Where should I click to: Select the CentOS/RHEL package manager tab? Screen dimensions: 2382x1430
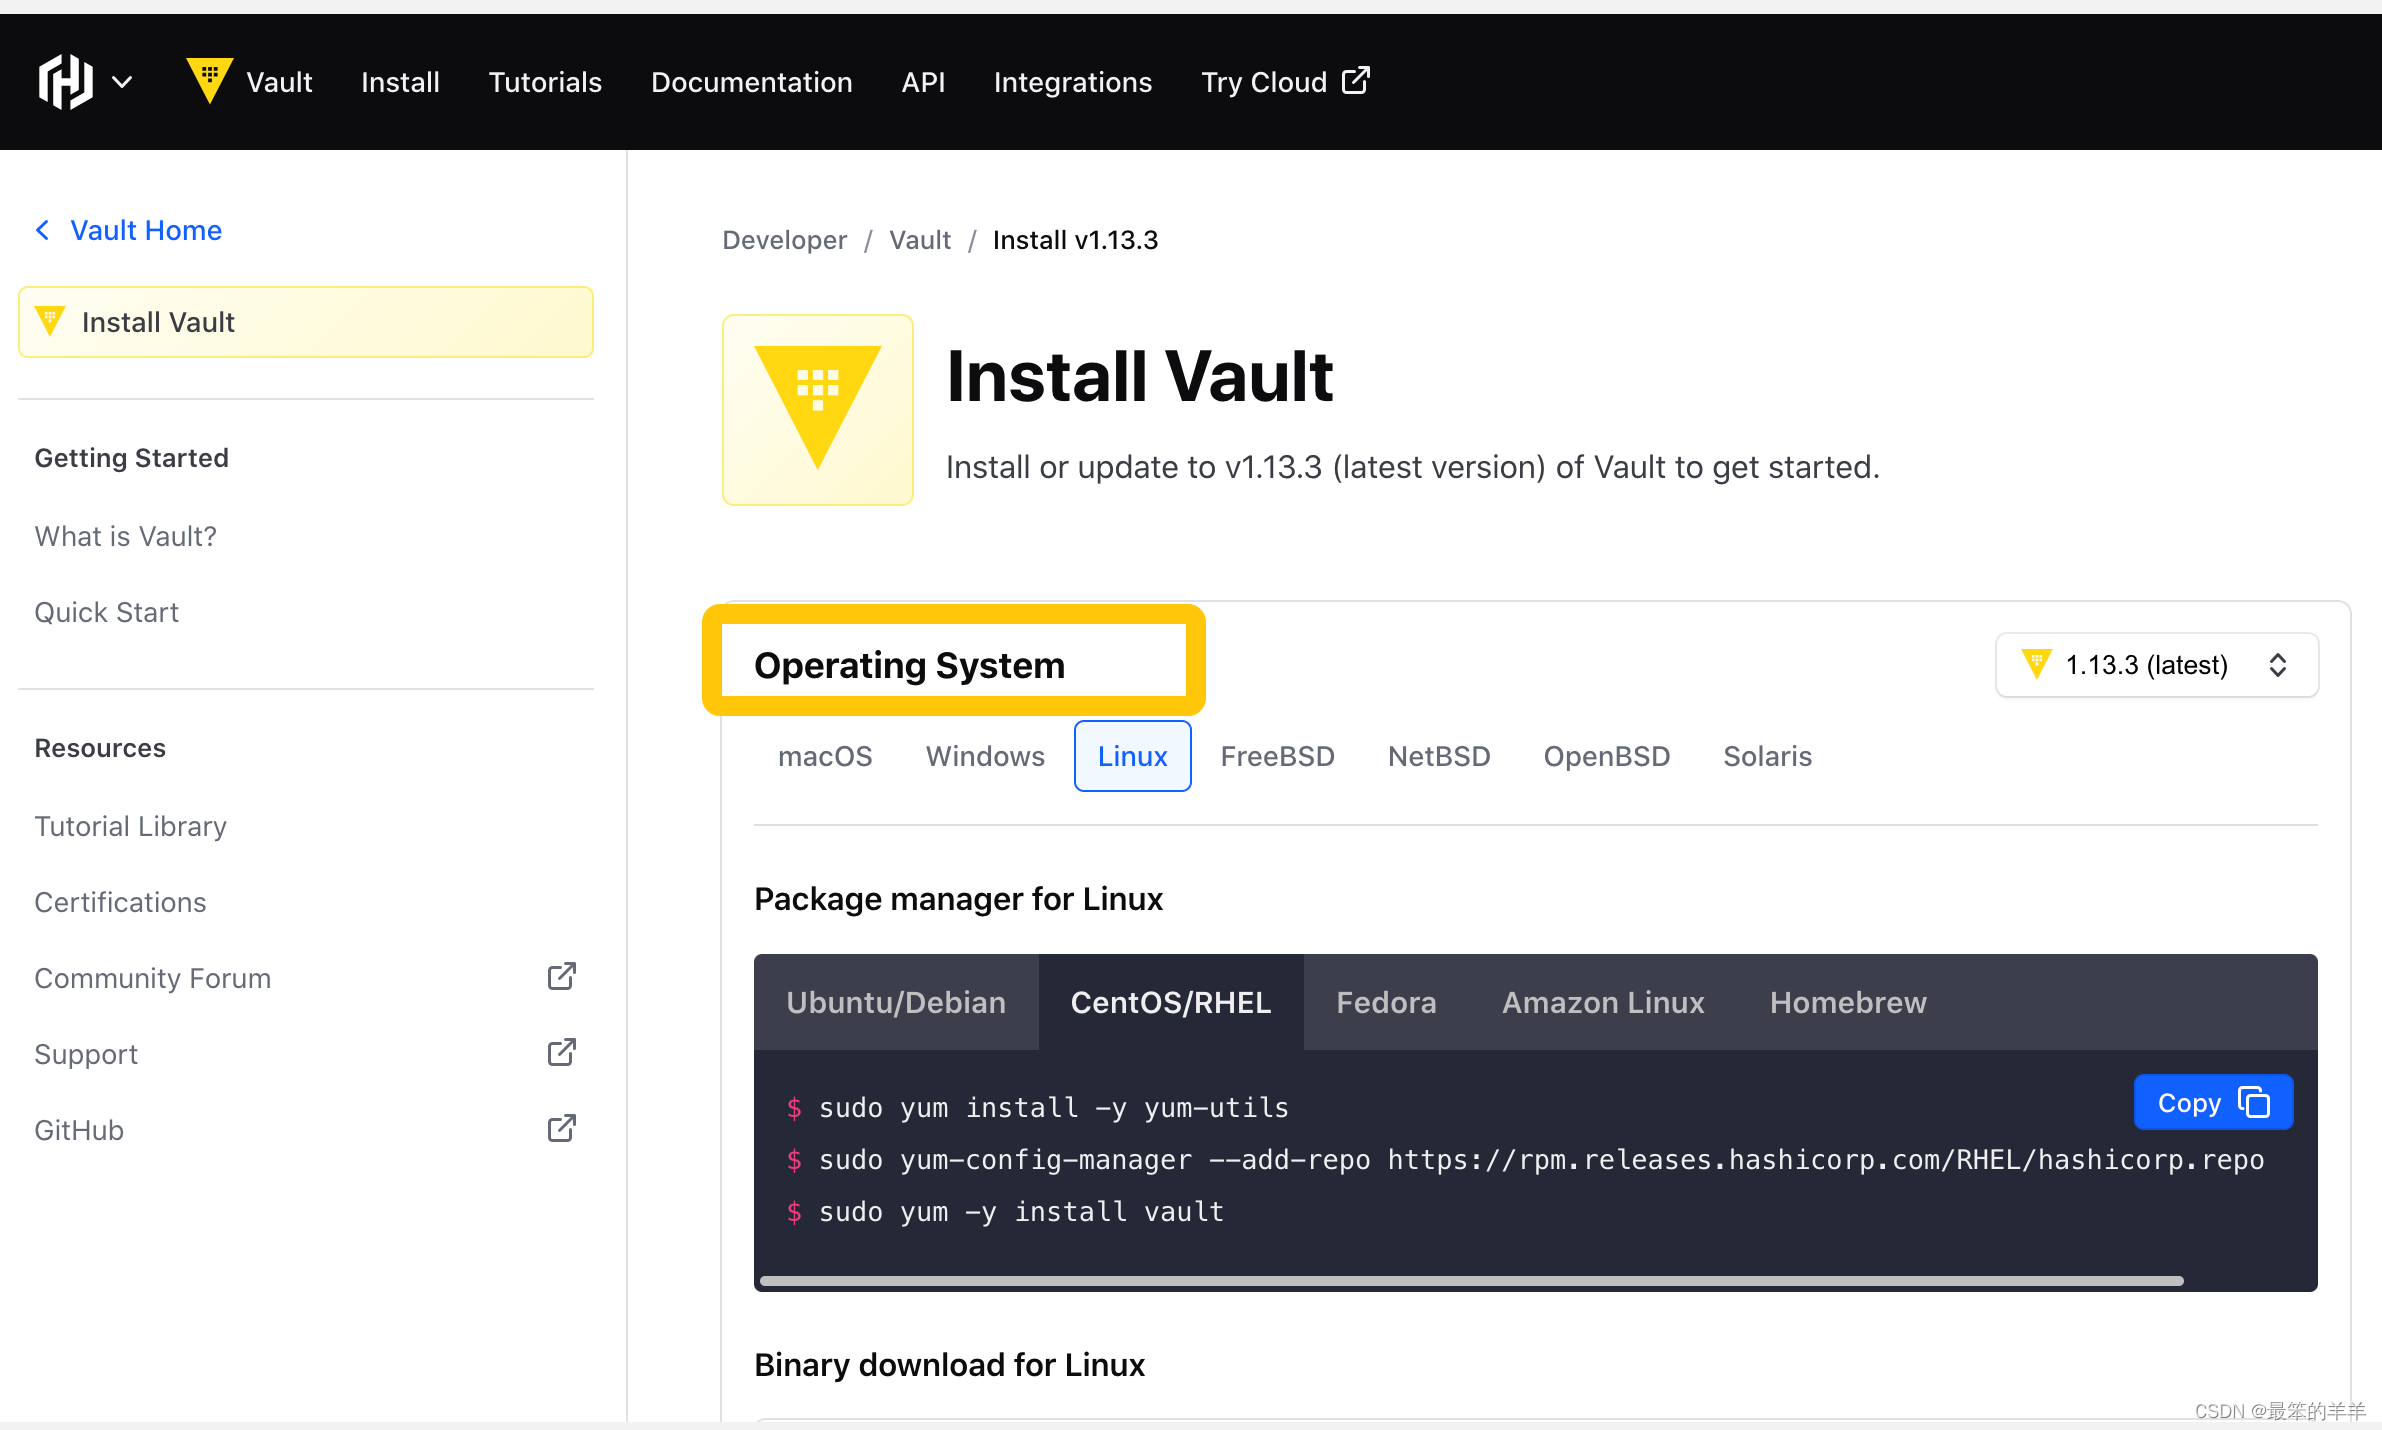(x=1171, y=1003)
